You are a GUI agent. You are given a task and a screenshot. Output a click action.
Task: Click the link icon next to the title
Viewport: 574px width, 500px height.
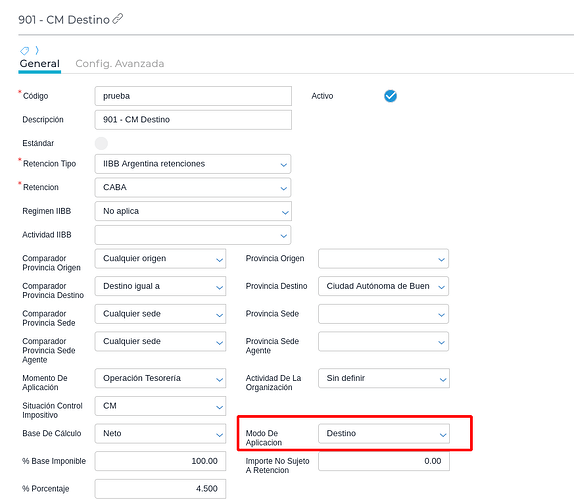click(x=118, y=19)
